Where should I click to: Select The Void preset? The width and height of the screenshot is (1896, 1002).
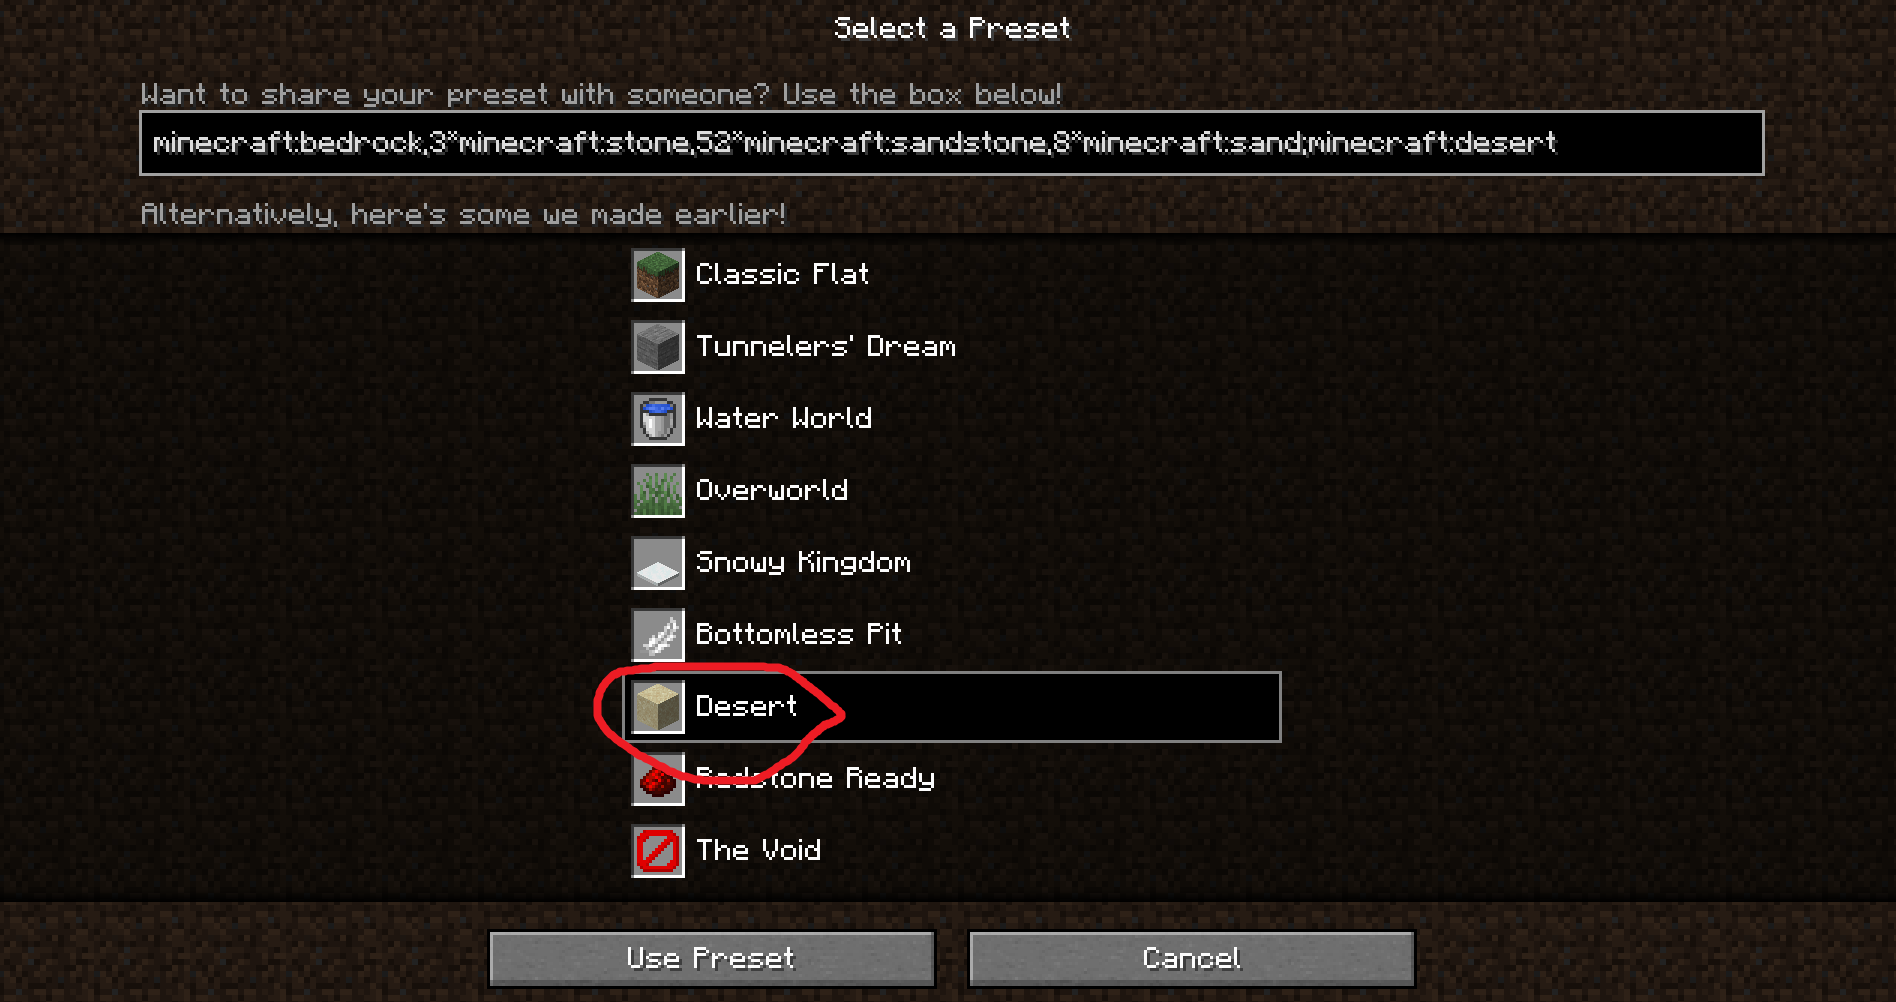(953, 851)
